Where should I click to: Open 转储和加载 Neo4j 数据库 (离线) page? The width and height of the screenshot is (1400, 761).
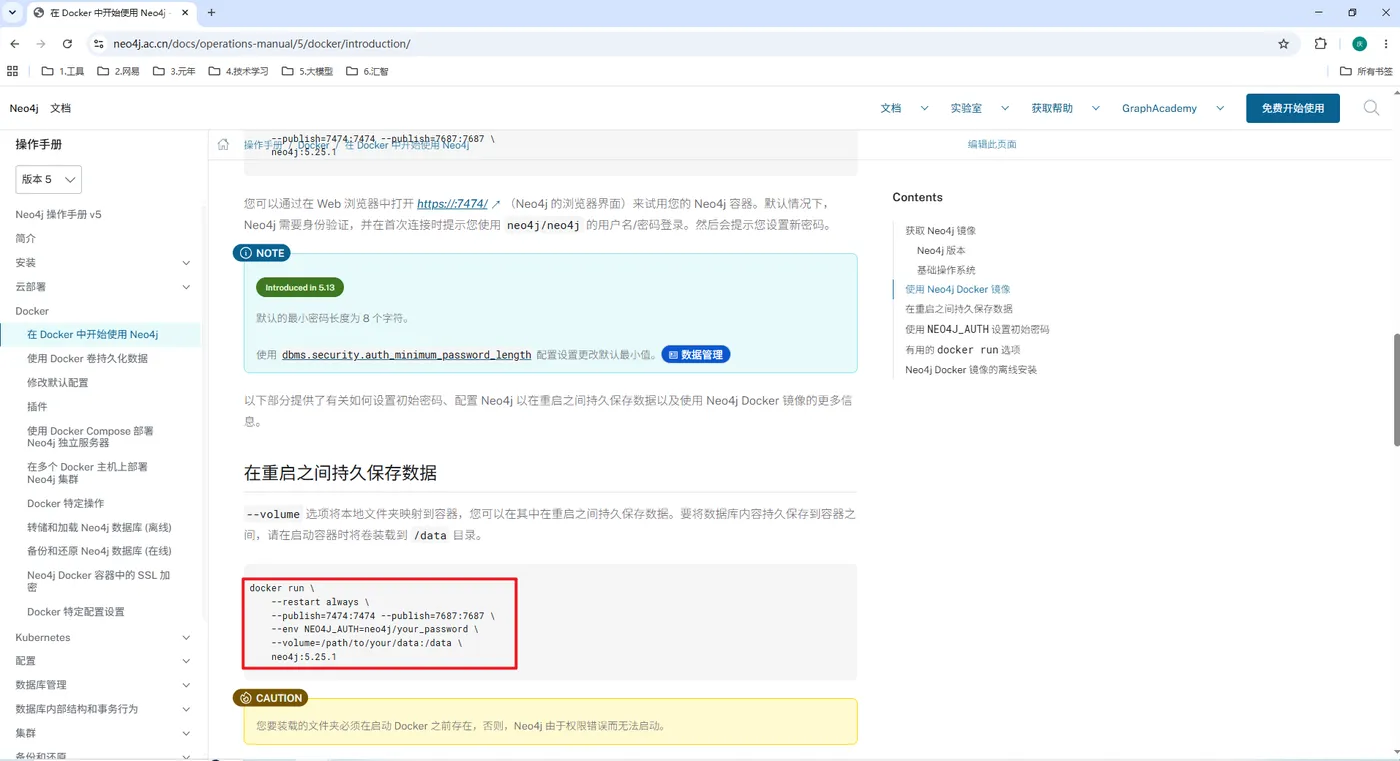(x=99, y=527)
